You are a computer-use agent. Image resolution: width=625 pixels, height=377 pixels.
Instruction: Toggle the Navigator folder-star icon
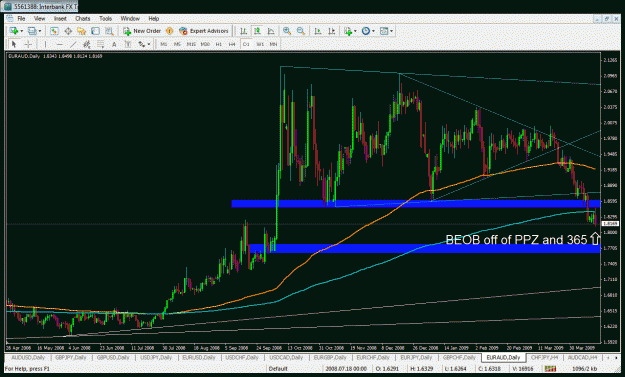(x=81, y=31)
